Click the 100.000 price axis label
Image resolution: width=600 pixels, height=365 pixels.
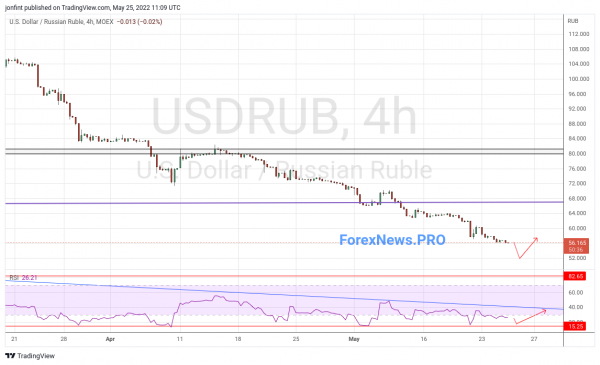[x=579, y=79]
